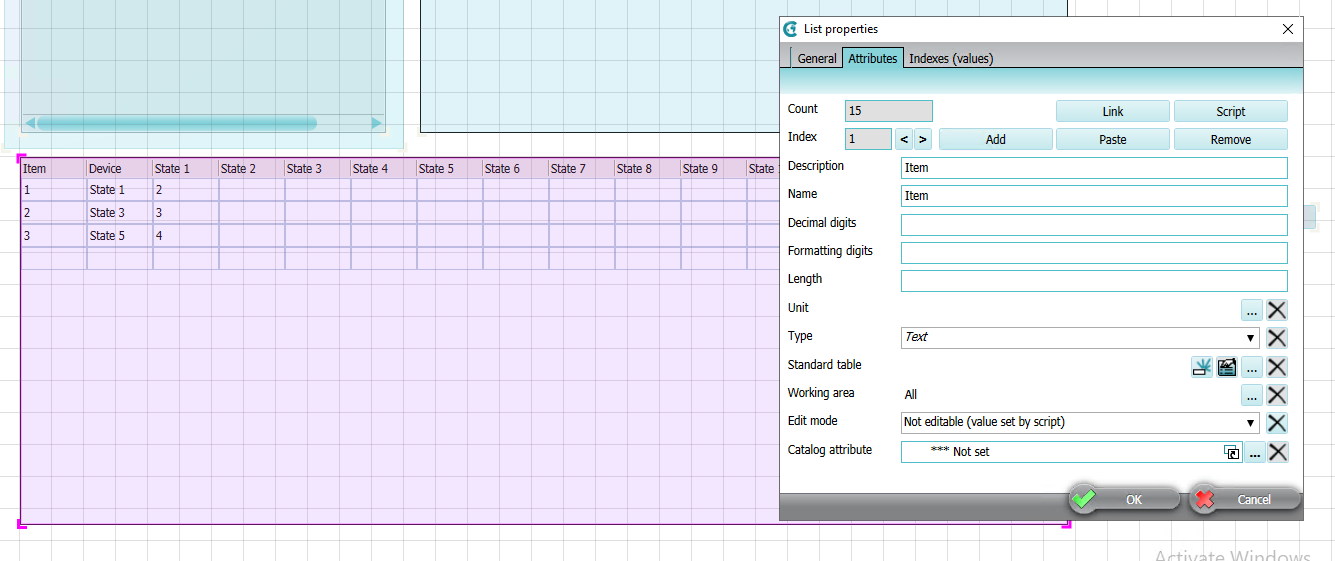Browse for Unit using the ellipsis button
The height and width of the screenshot is (561, 1335).
coord(1251,310)
